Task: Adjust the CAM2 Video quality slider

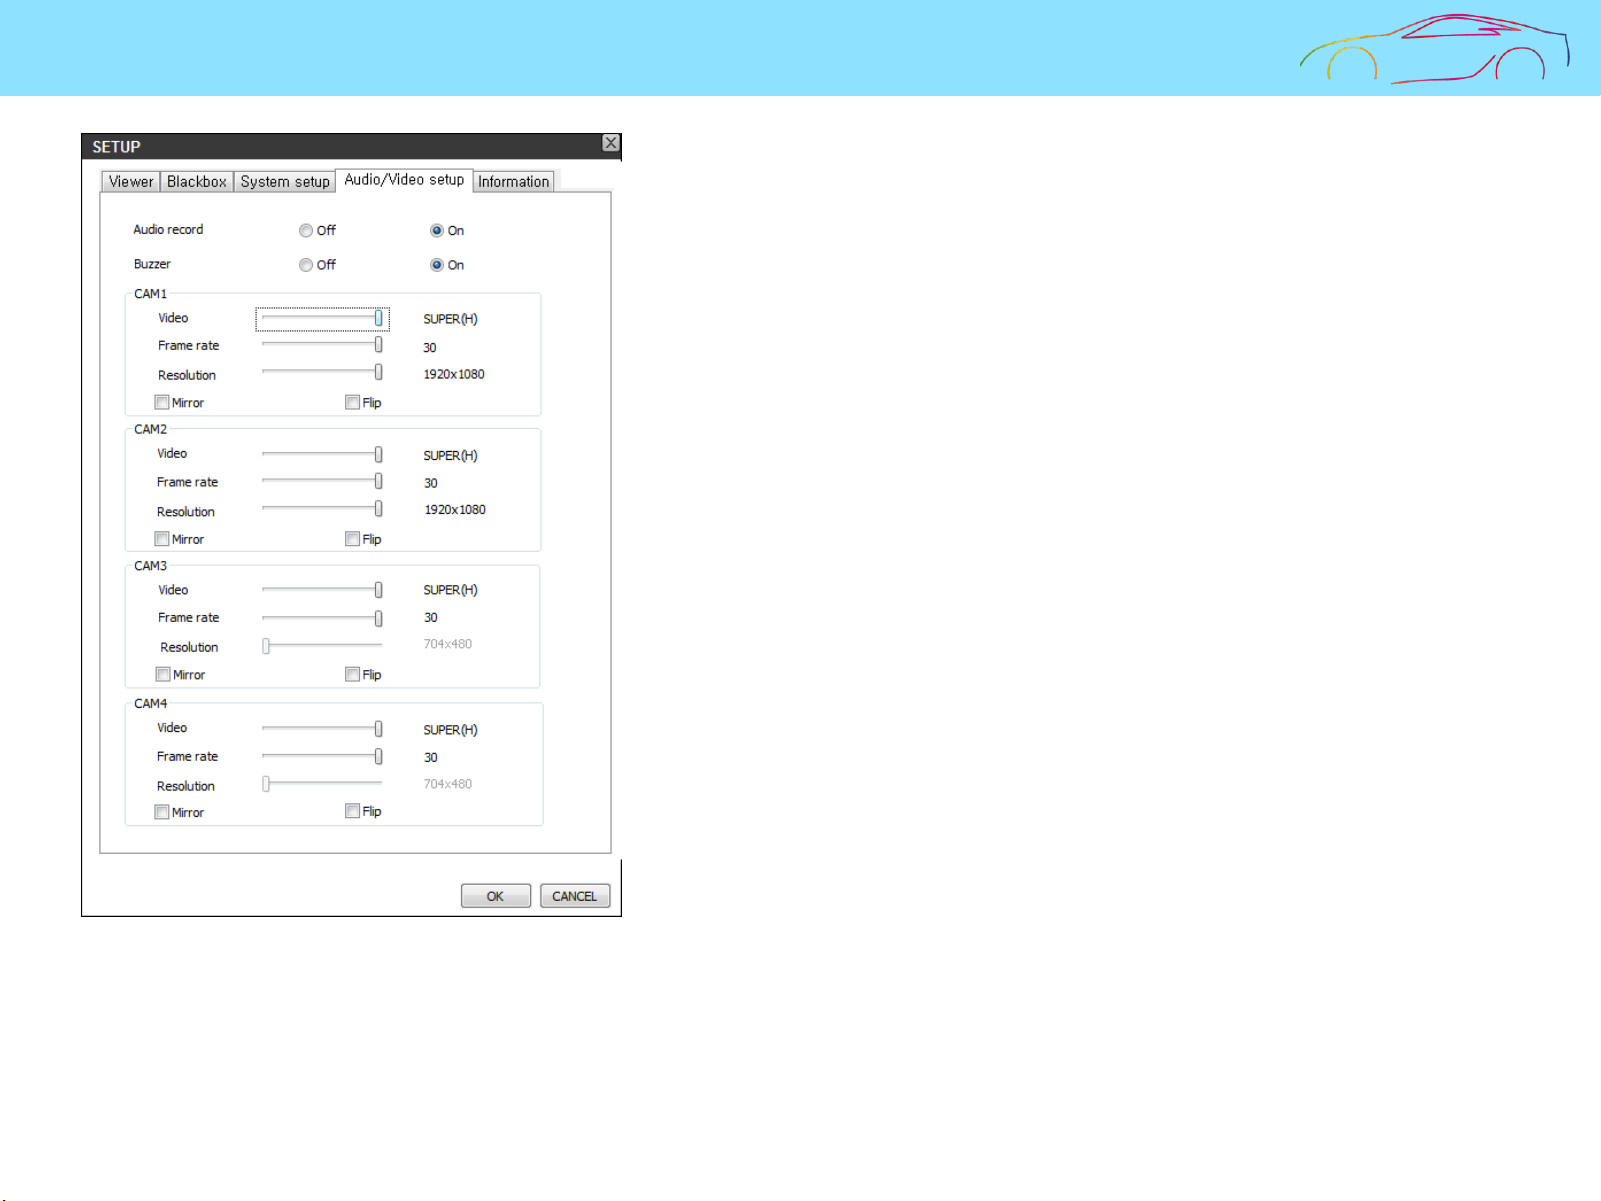Action: point(322,454)
